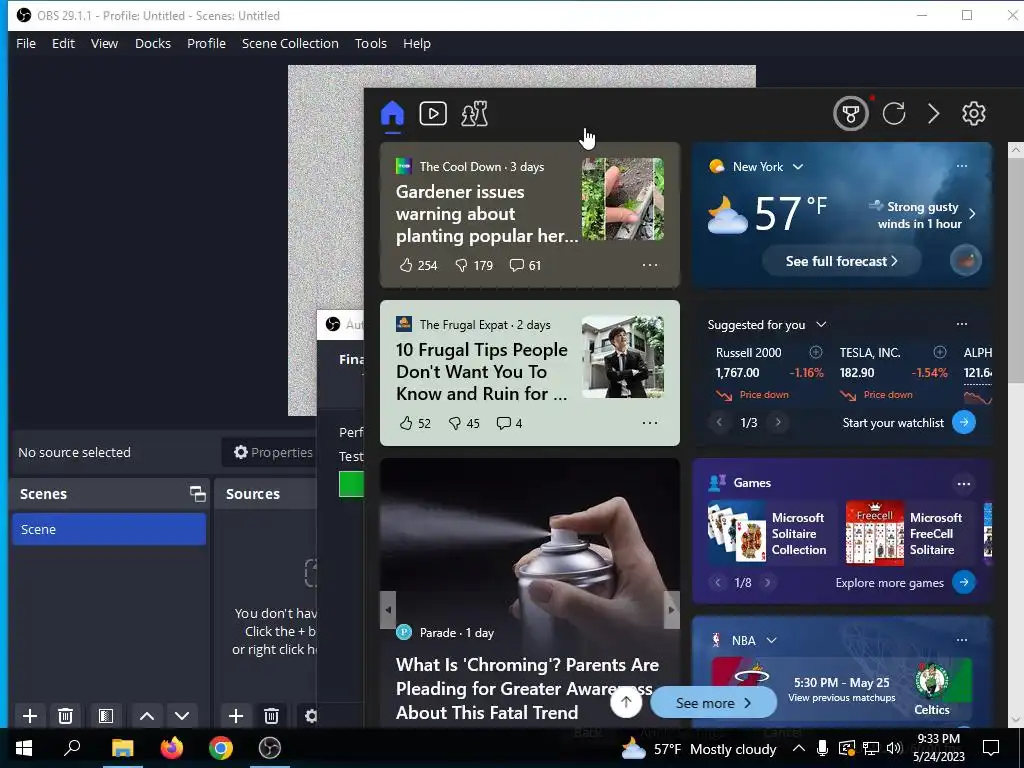Select the Scene item in Scenes list

(109, 529)
